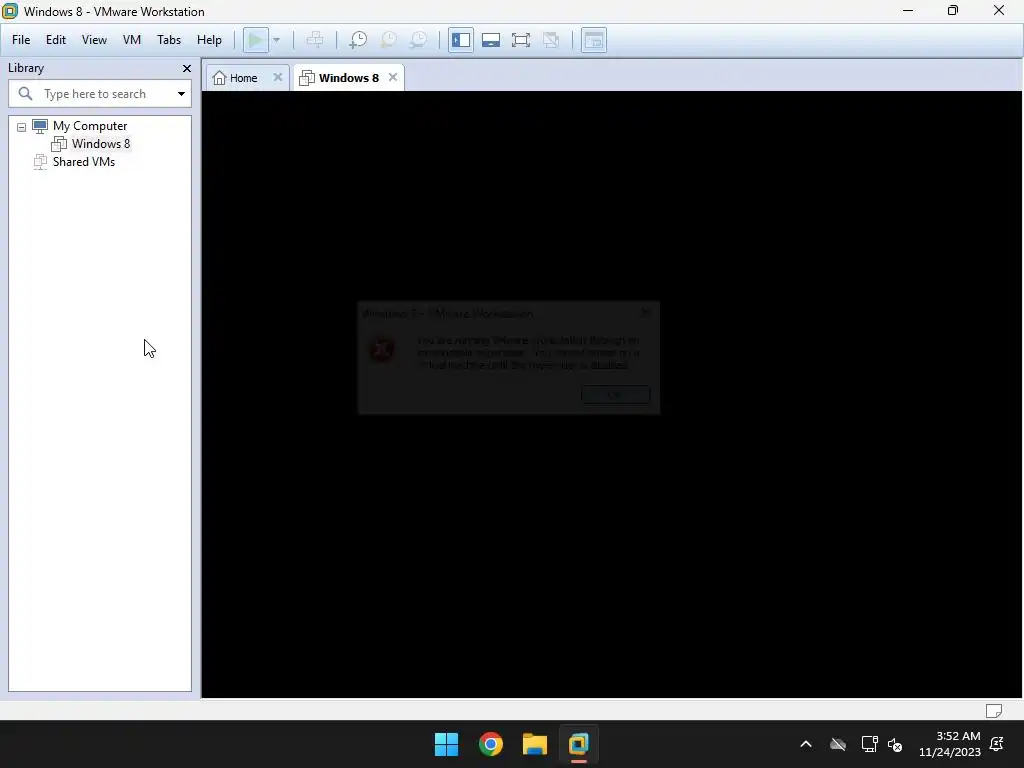
Task: Click the console view toolbar icon
Action: click(594, 40)
